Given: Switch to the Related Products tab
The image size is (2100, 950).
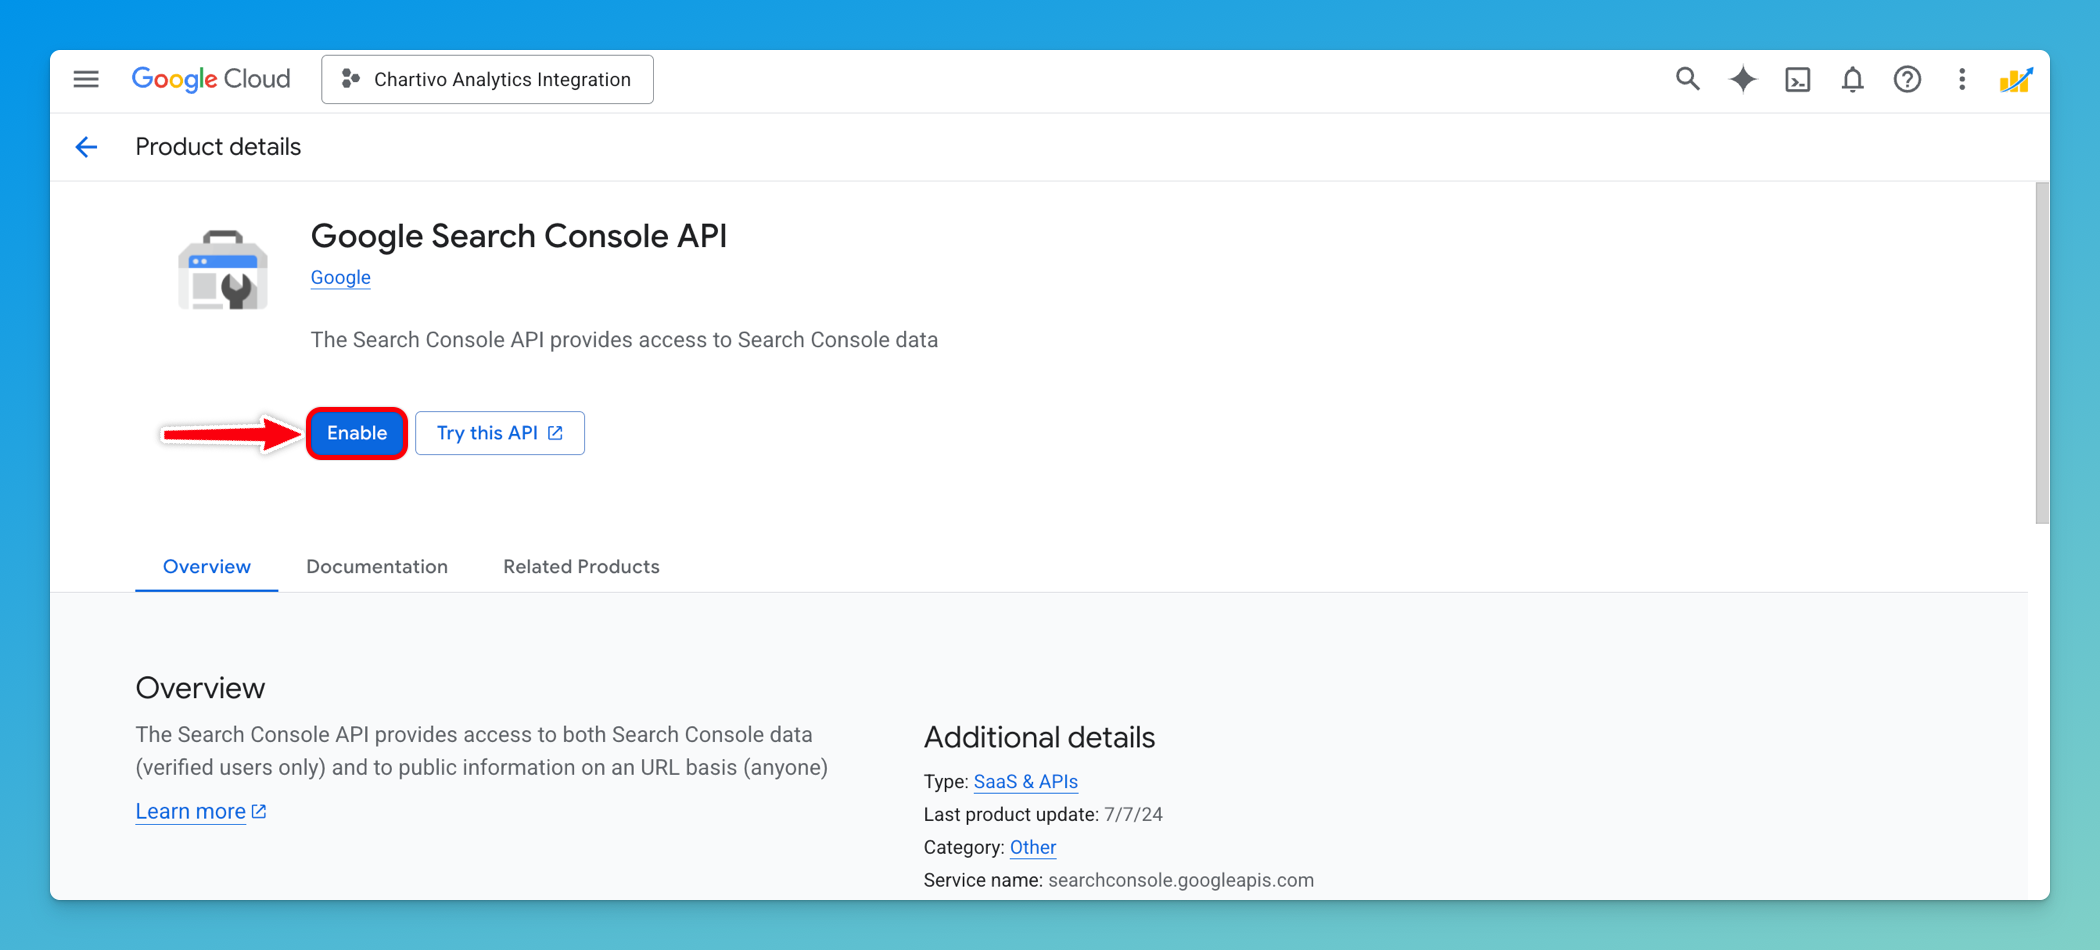Looking at the screenshot, I should 581,566.
